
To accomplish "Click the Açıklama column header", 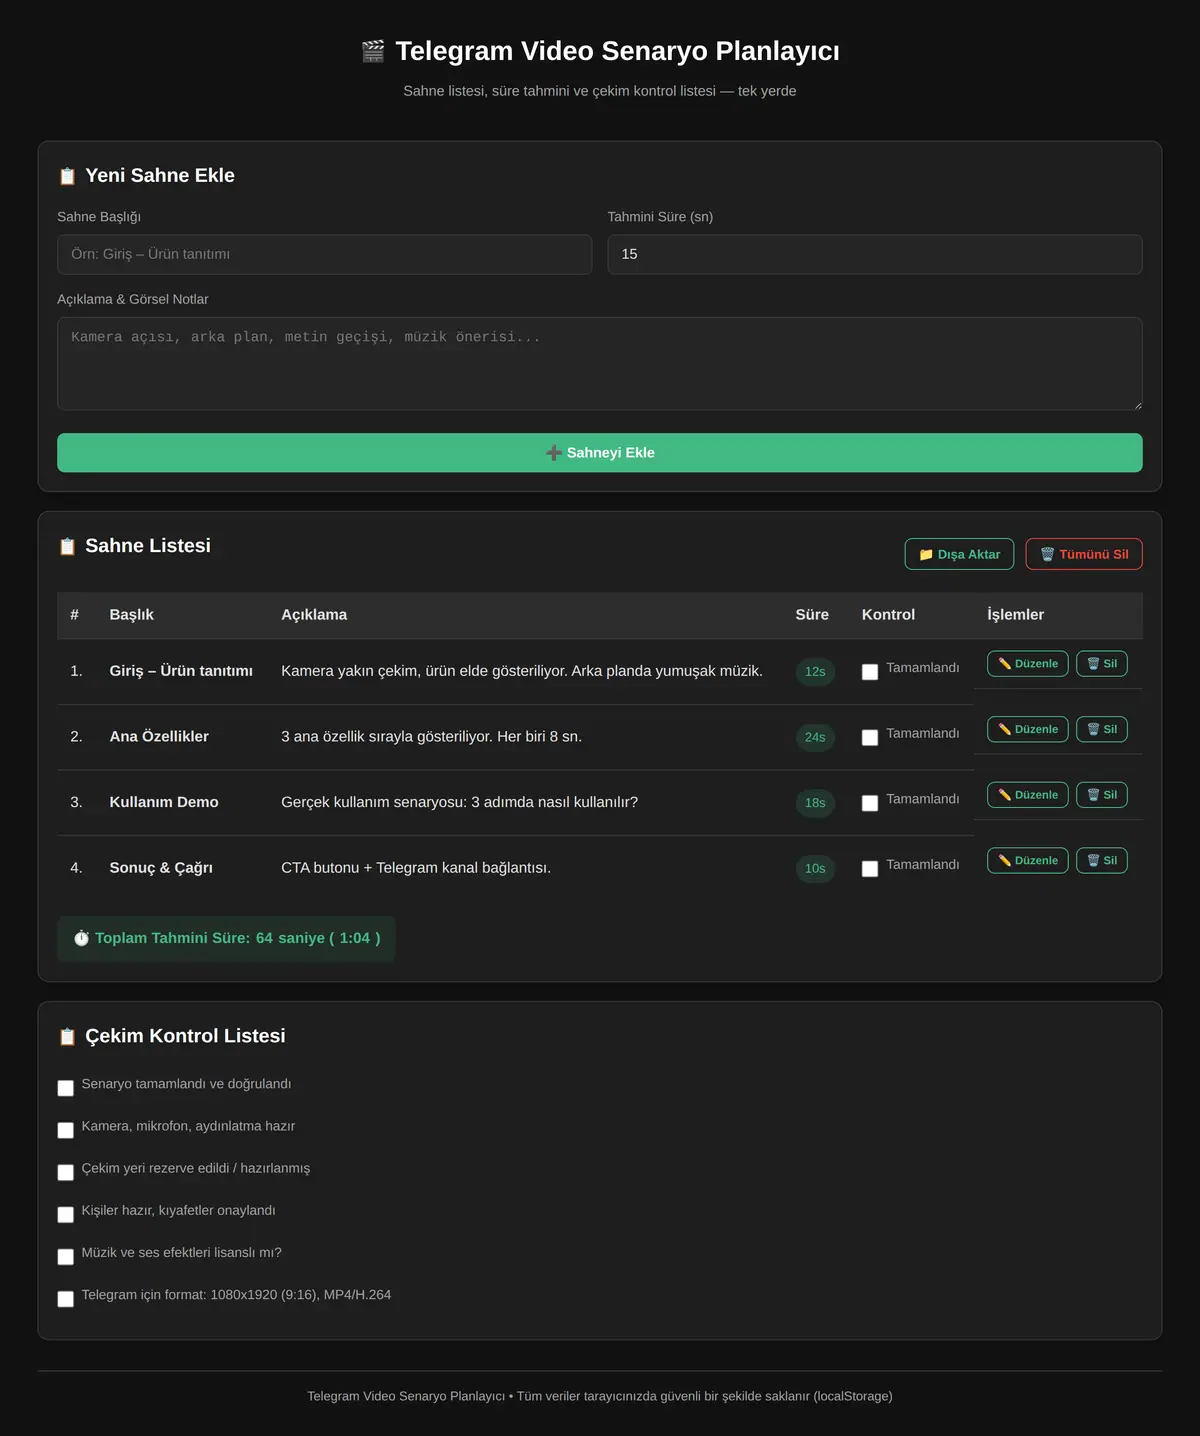I will coord(314,615).
